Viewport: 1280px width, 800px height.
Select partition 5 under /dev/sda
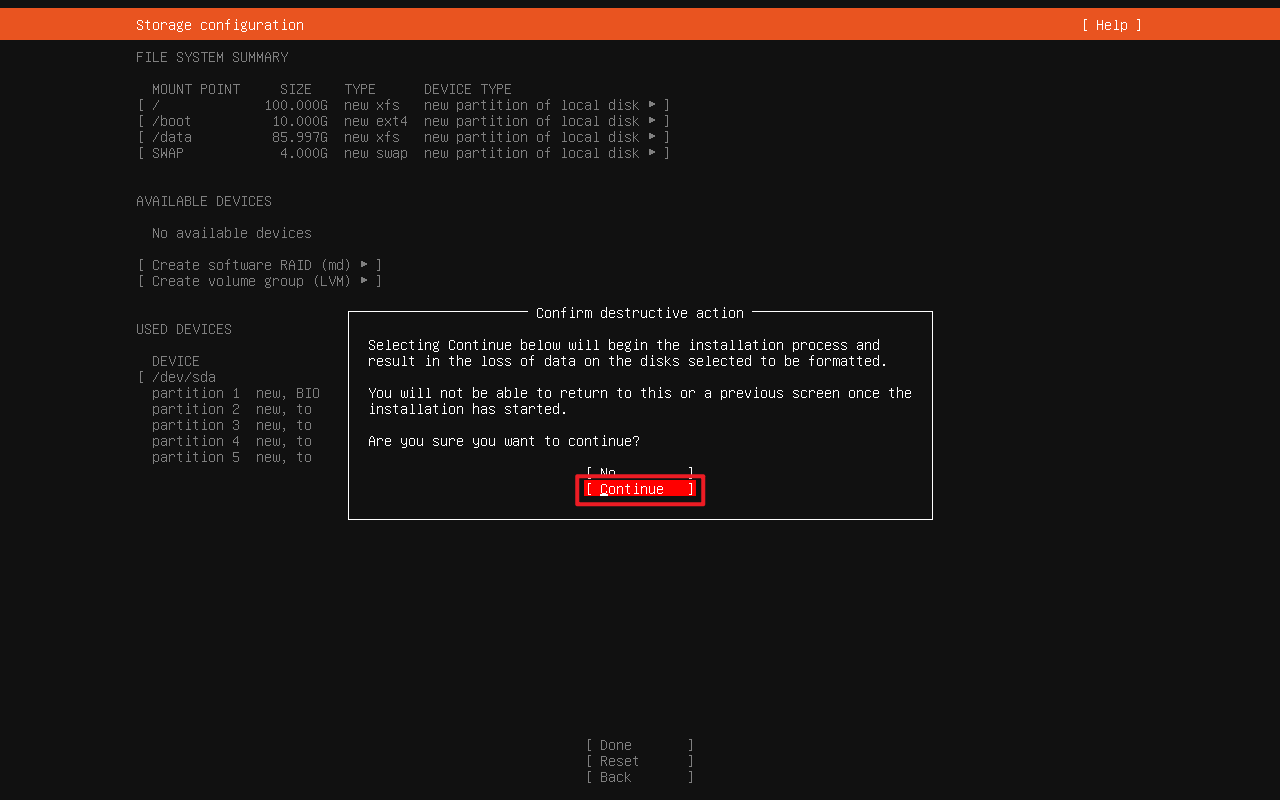tap(232, 457)
